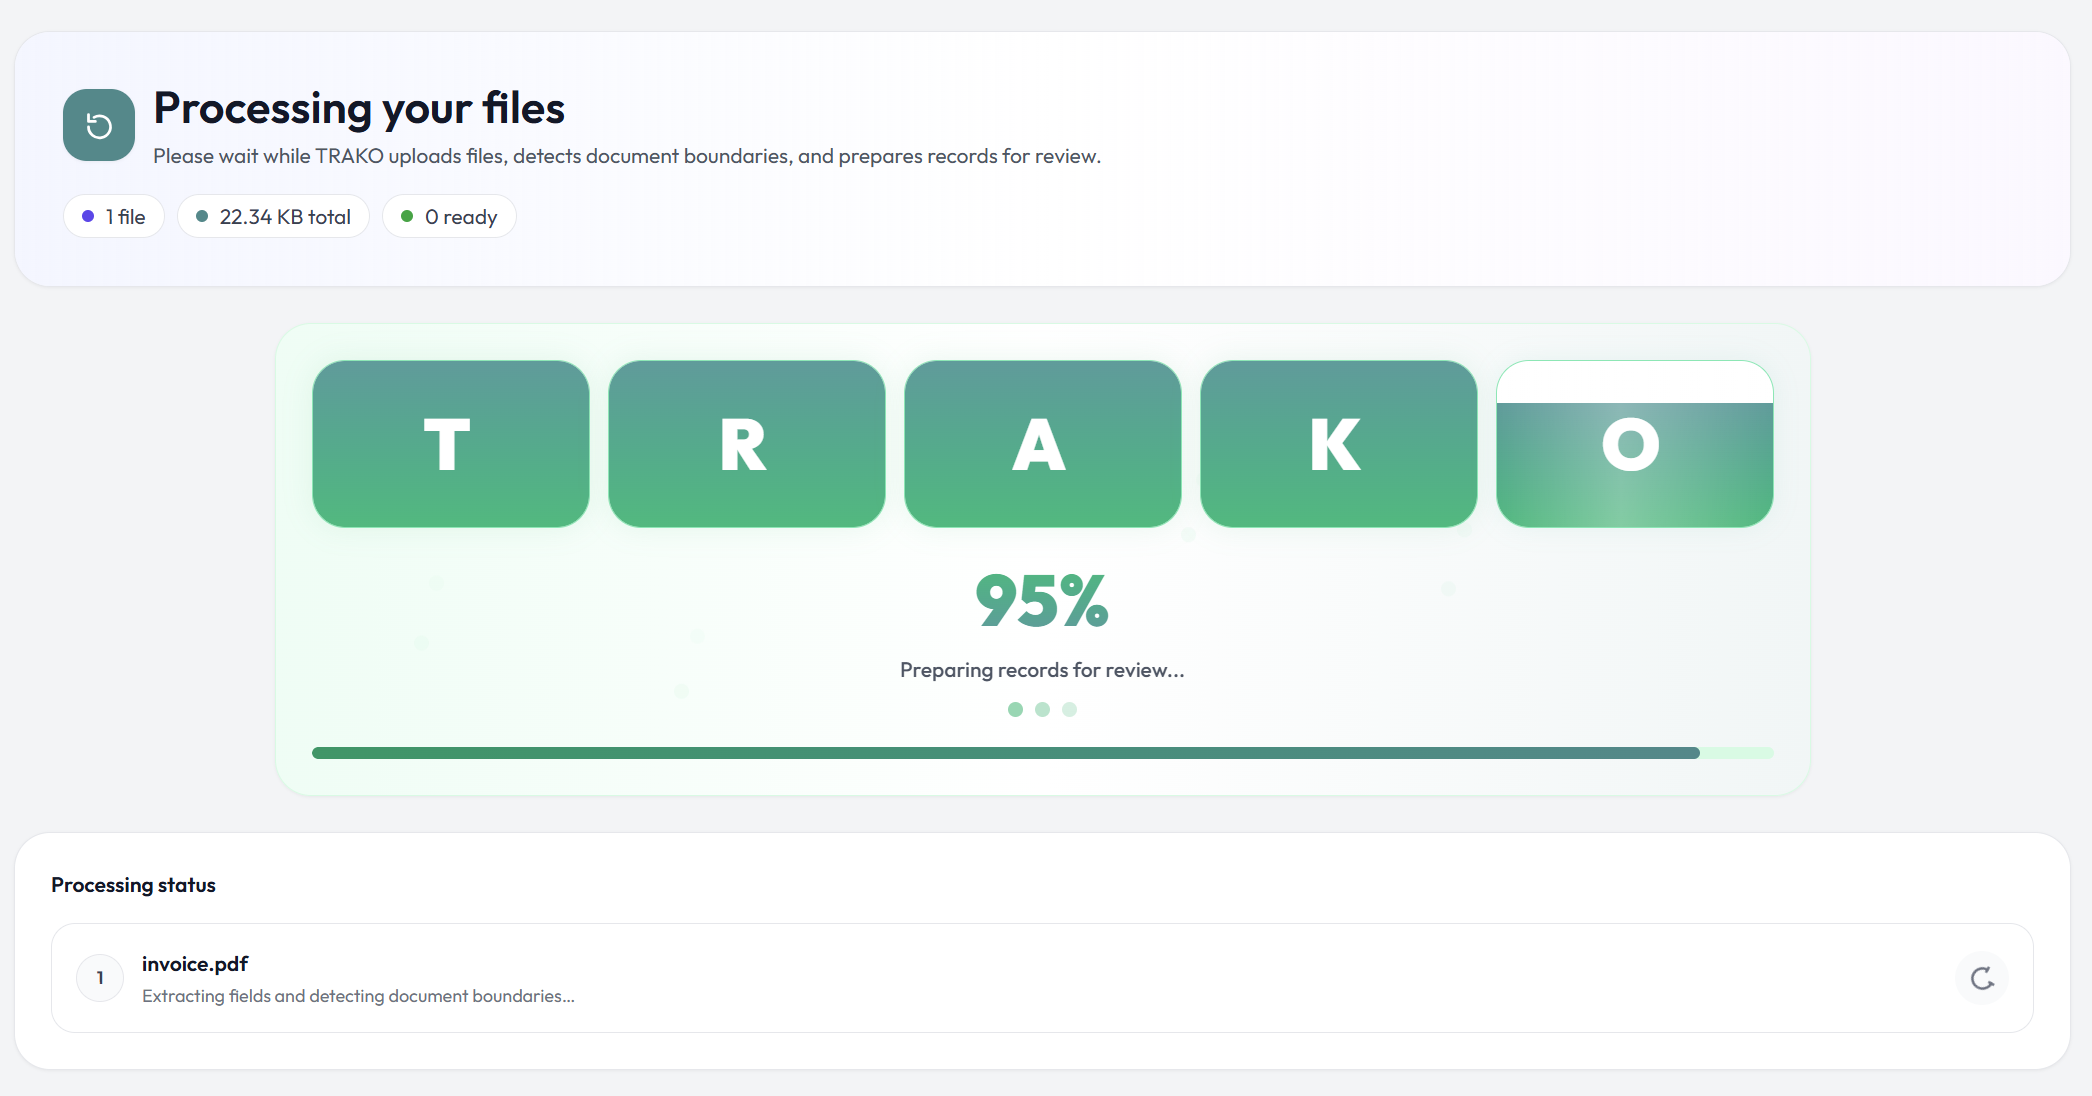Click the 'Processing status' heading
This screenshot has width=2092, height=1096.
point(133,885)
